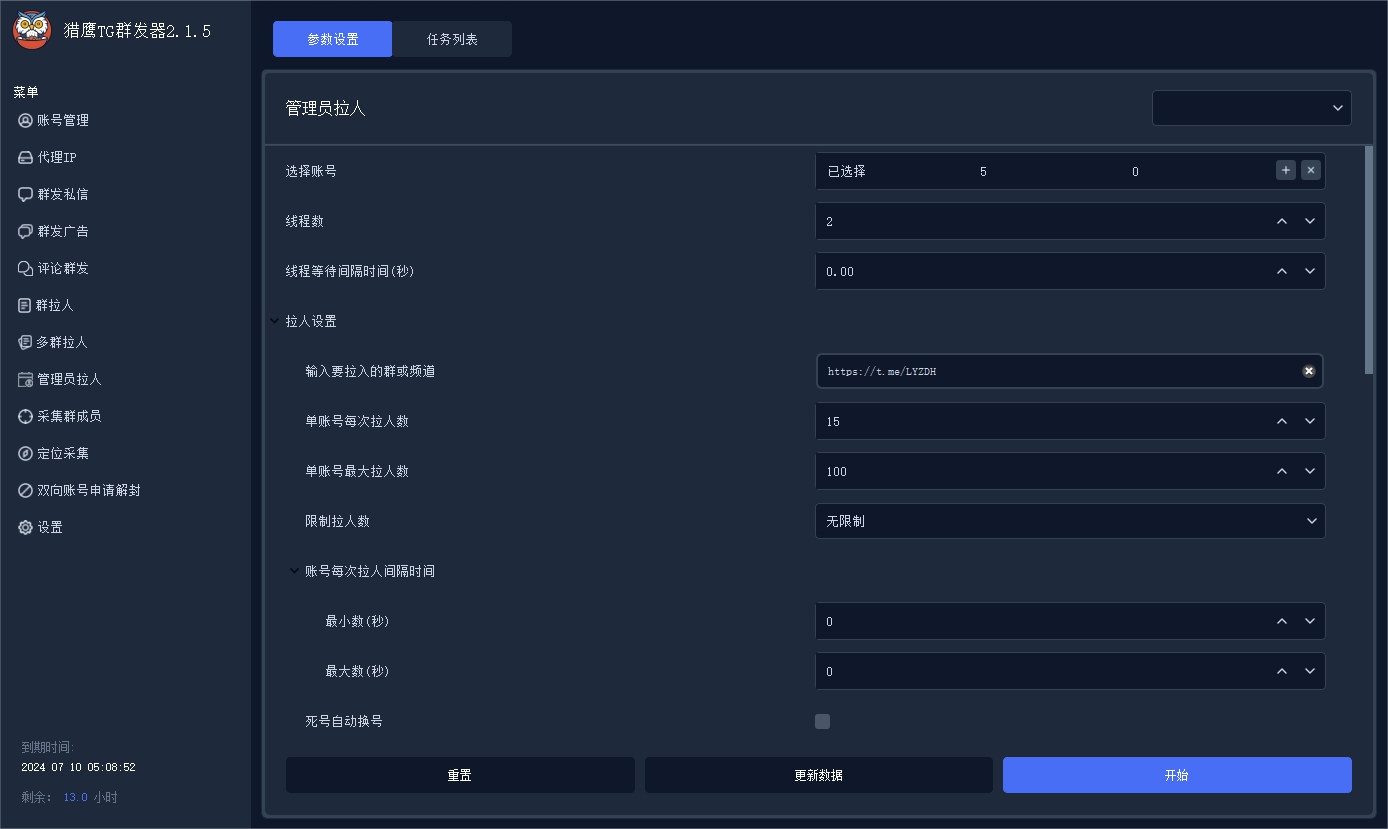Screen dimensions: 1388x829
Task: Decrease 单账号每次拉人数 value
Action: point(1310,421)
